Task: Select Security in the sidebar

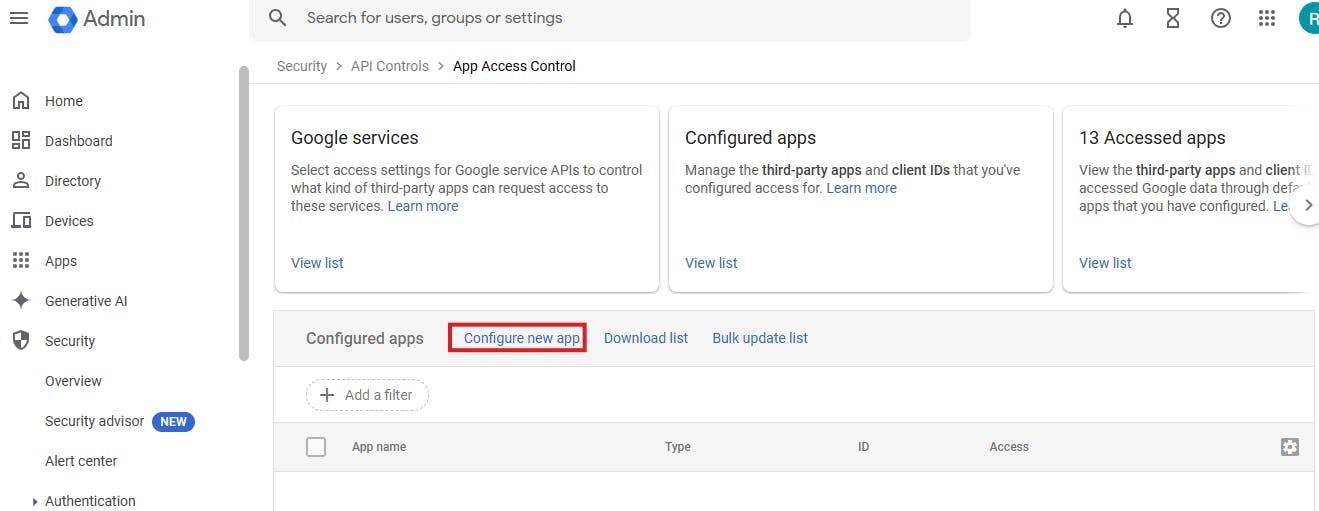Action: (x=70, y=341)
